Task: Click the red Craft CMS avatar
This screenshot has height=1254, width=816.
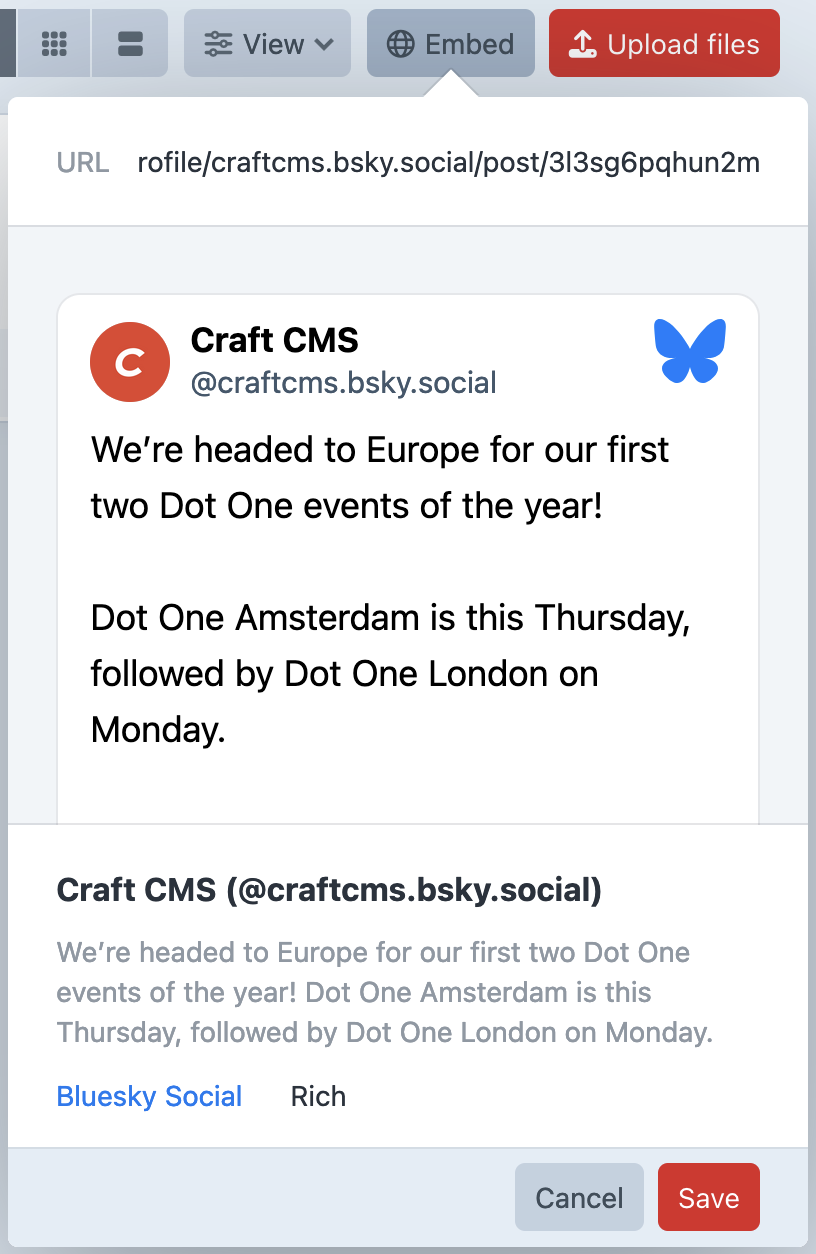Action: point(127,360)
